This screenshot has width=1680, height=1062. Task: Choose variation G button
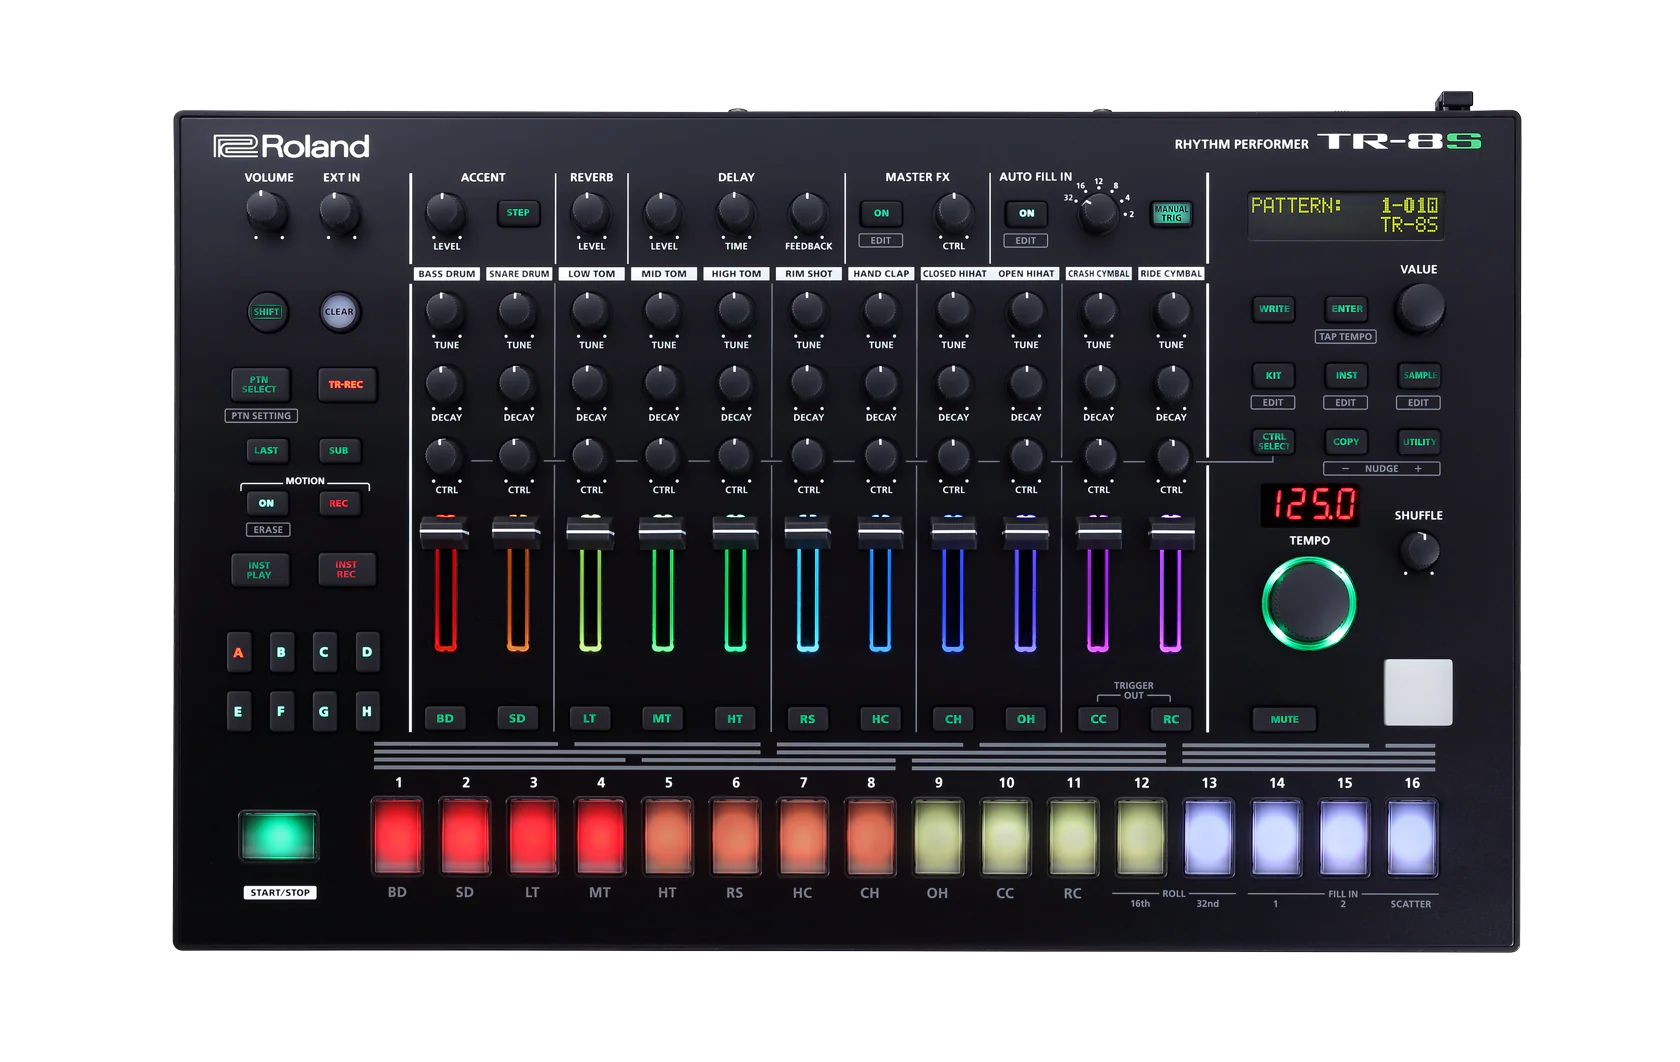coord(324,712)
